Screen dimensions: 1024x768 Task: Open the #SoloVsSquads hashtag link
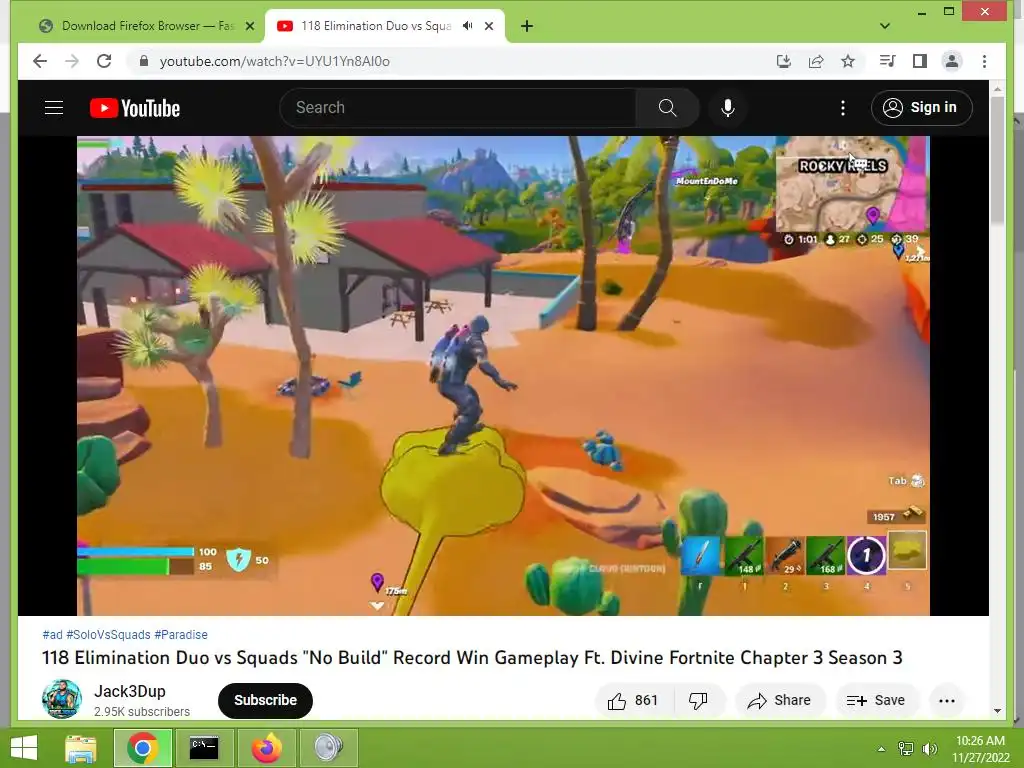pos(108,635)
